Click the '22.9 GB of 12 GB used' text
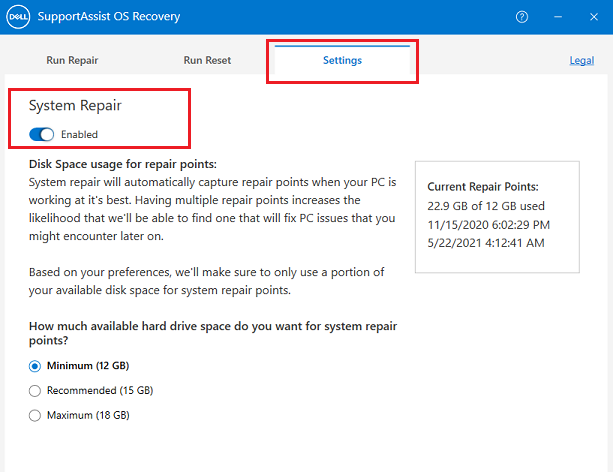 coord(484,207)
